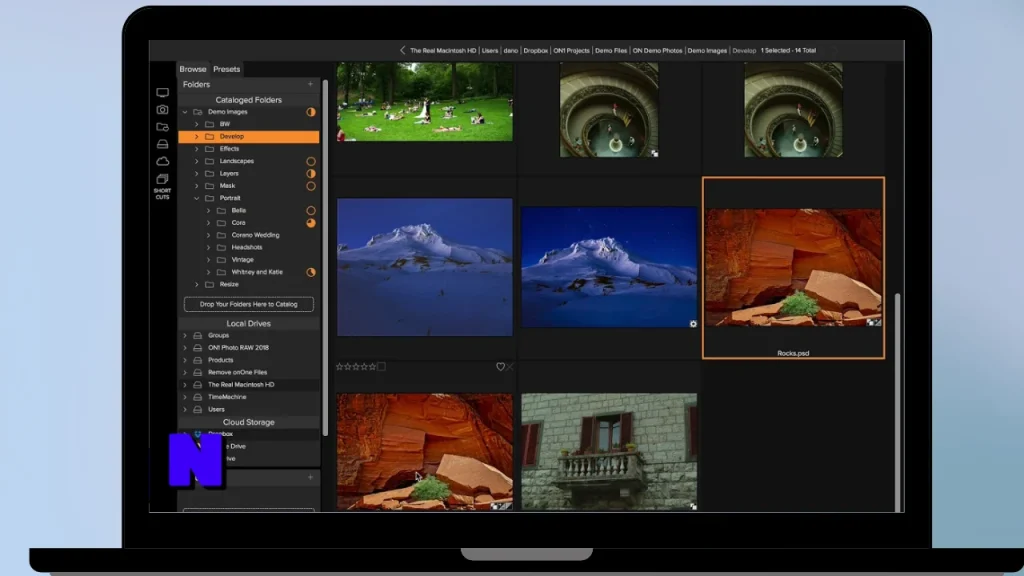Select the Rocks.psd thumbnail

coord(793,268)
